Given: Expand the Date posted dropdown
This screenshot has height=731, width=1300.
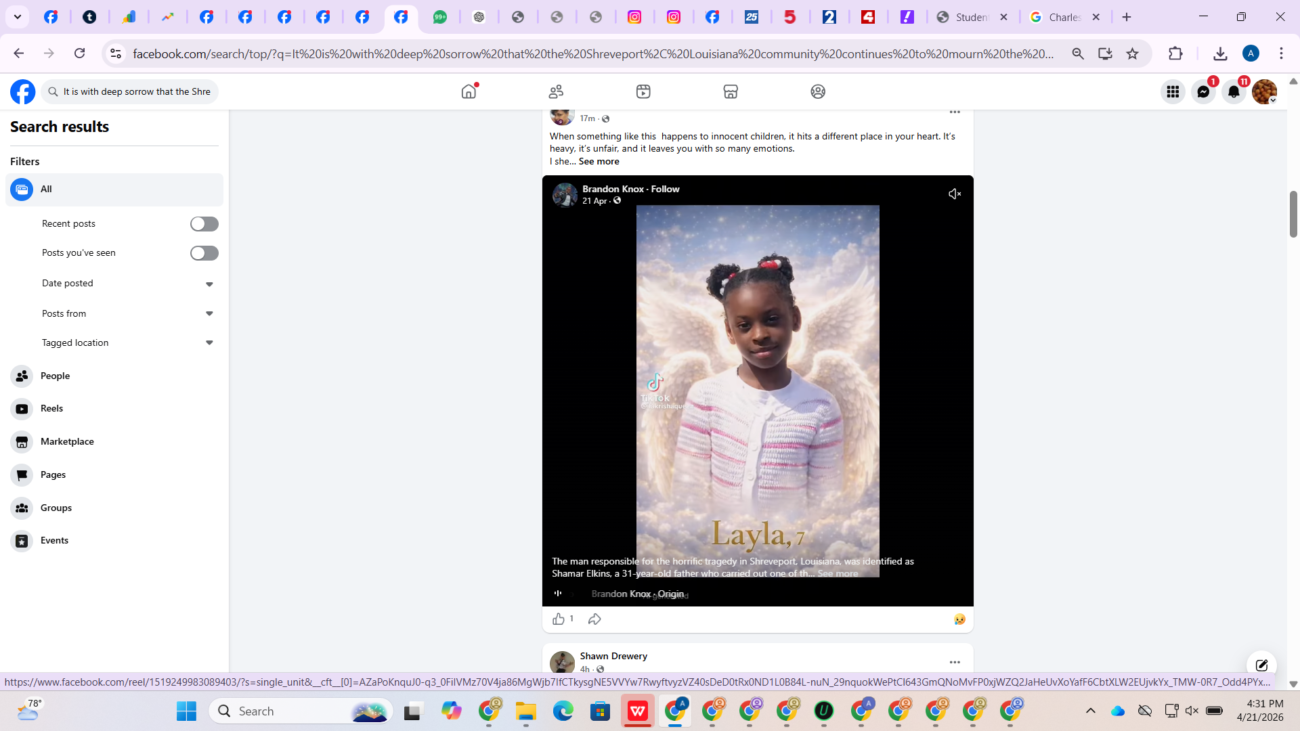Looking at the screenshot, I should [x=209, y=284].
